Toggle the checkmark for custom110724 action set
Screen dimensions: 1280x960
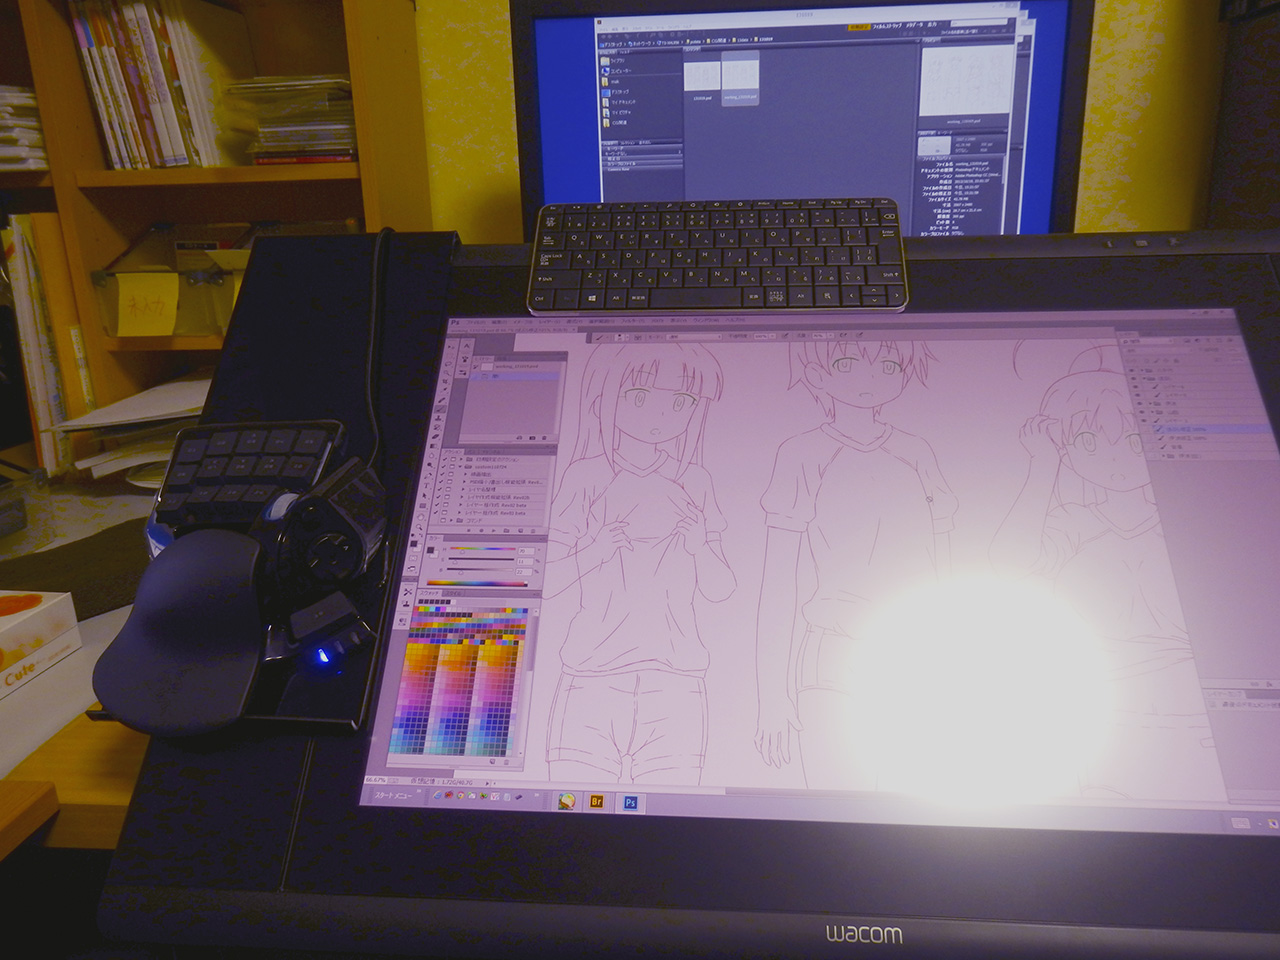pyautogui.click(x=443, y=467)
